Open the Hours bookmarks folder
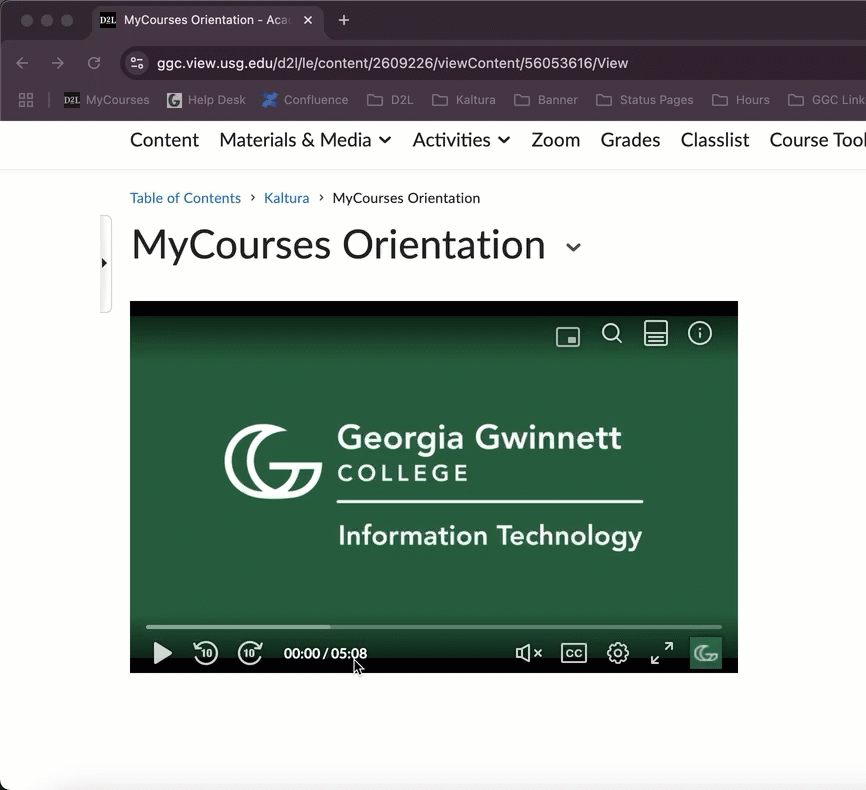Viewport: 866px width, 790px height. click(x=741, y=100)
